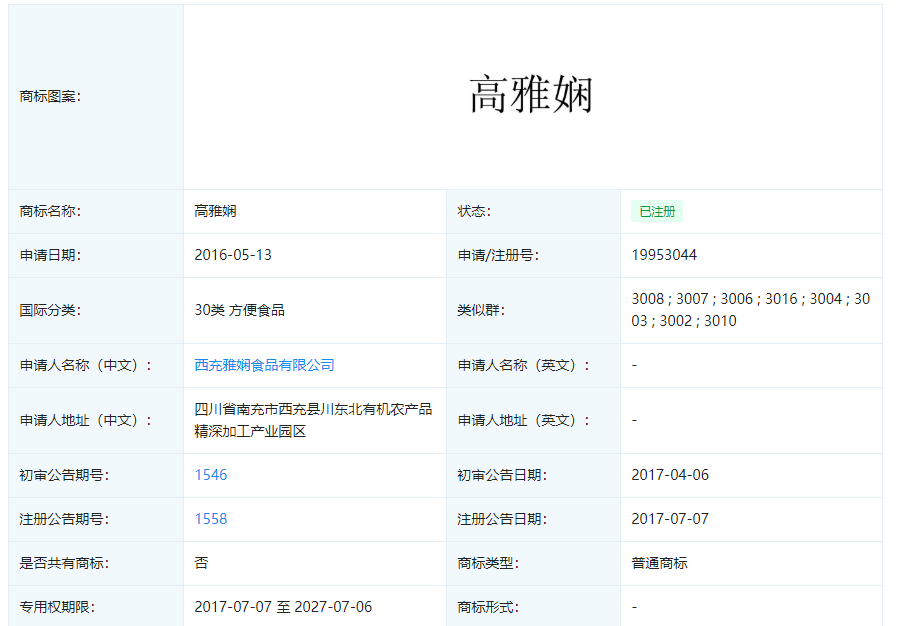Click registration announcement date 2017-07-07
899x626 pixels.
click(670, 519)
